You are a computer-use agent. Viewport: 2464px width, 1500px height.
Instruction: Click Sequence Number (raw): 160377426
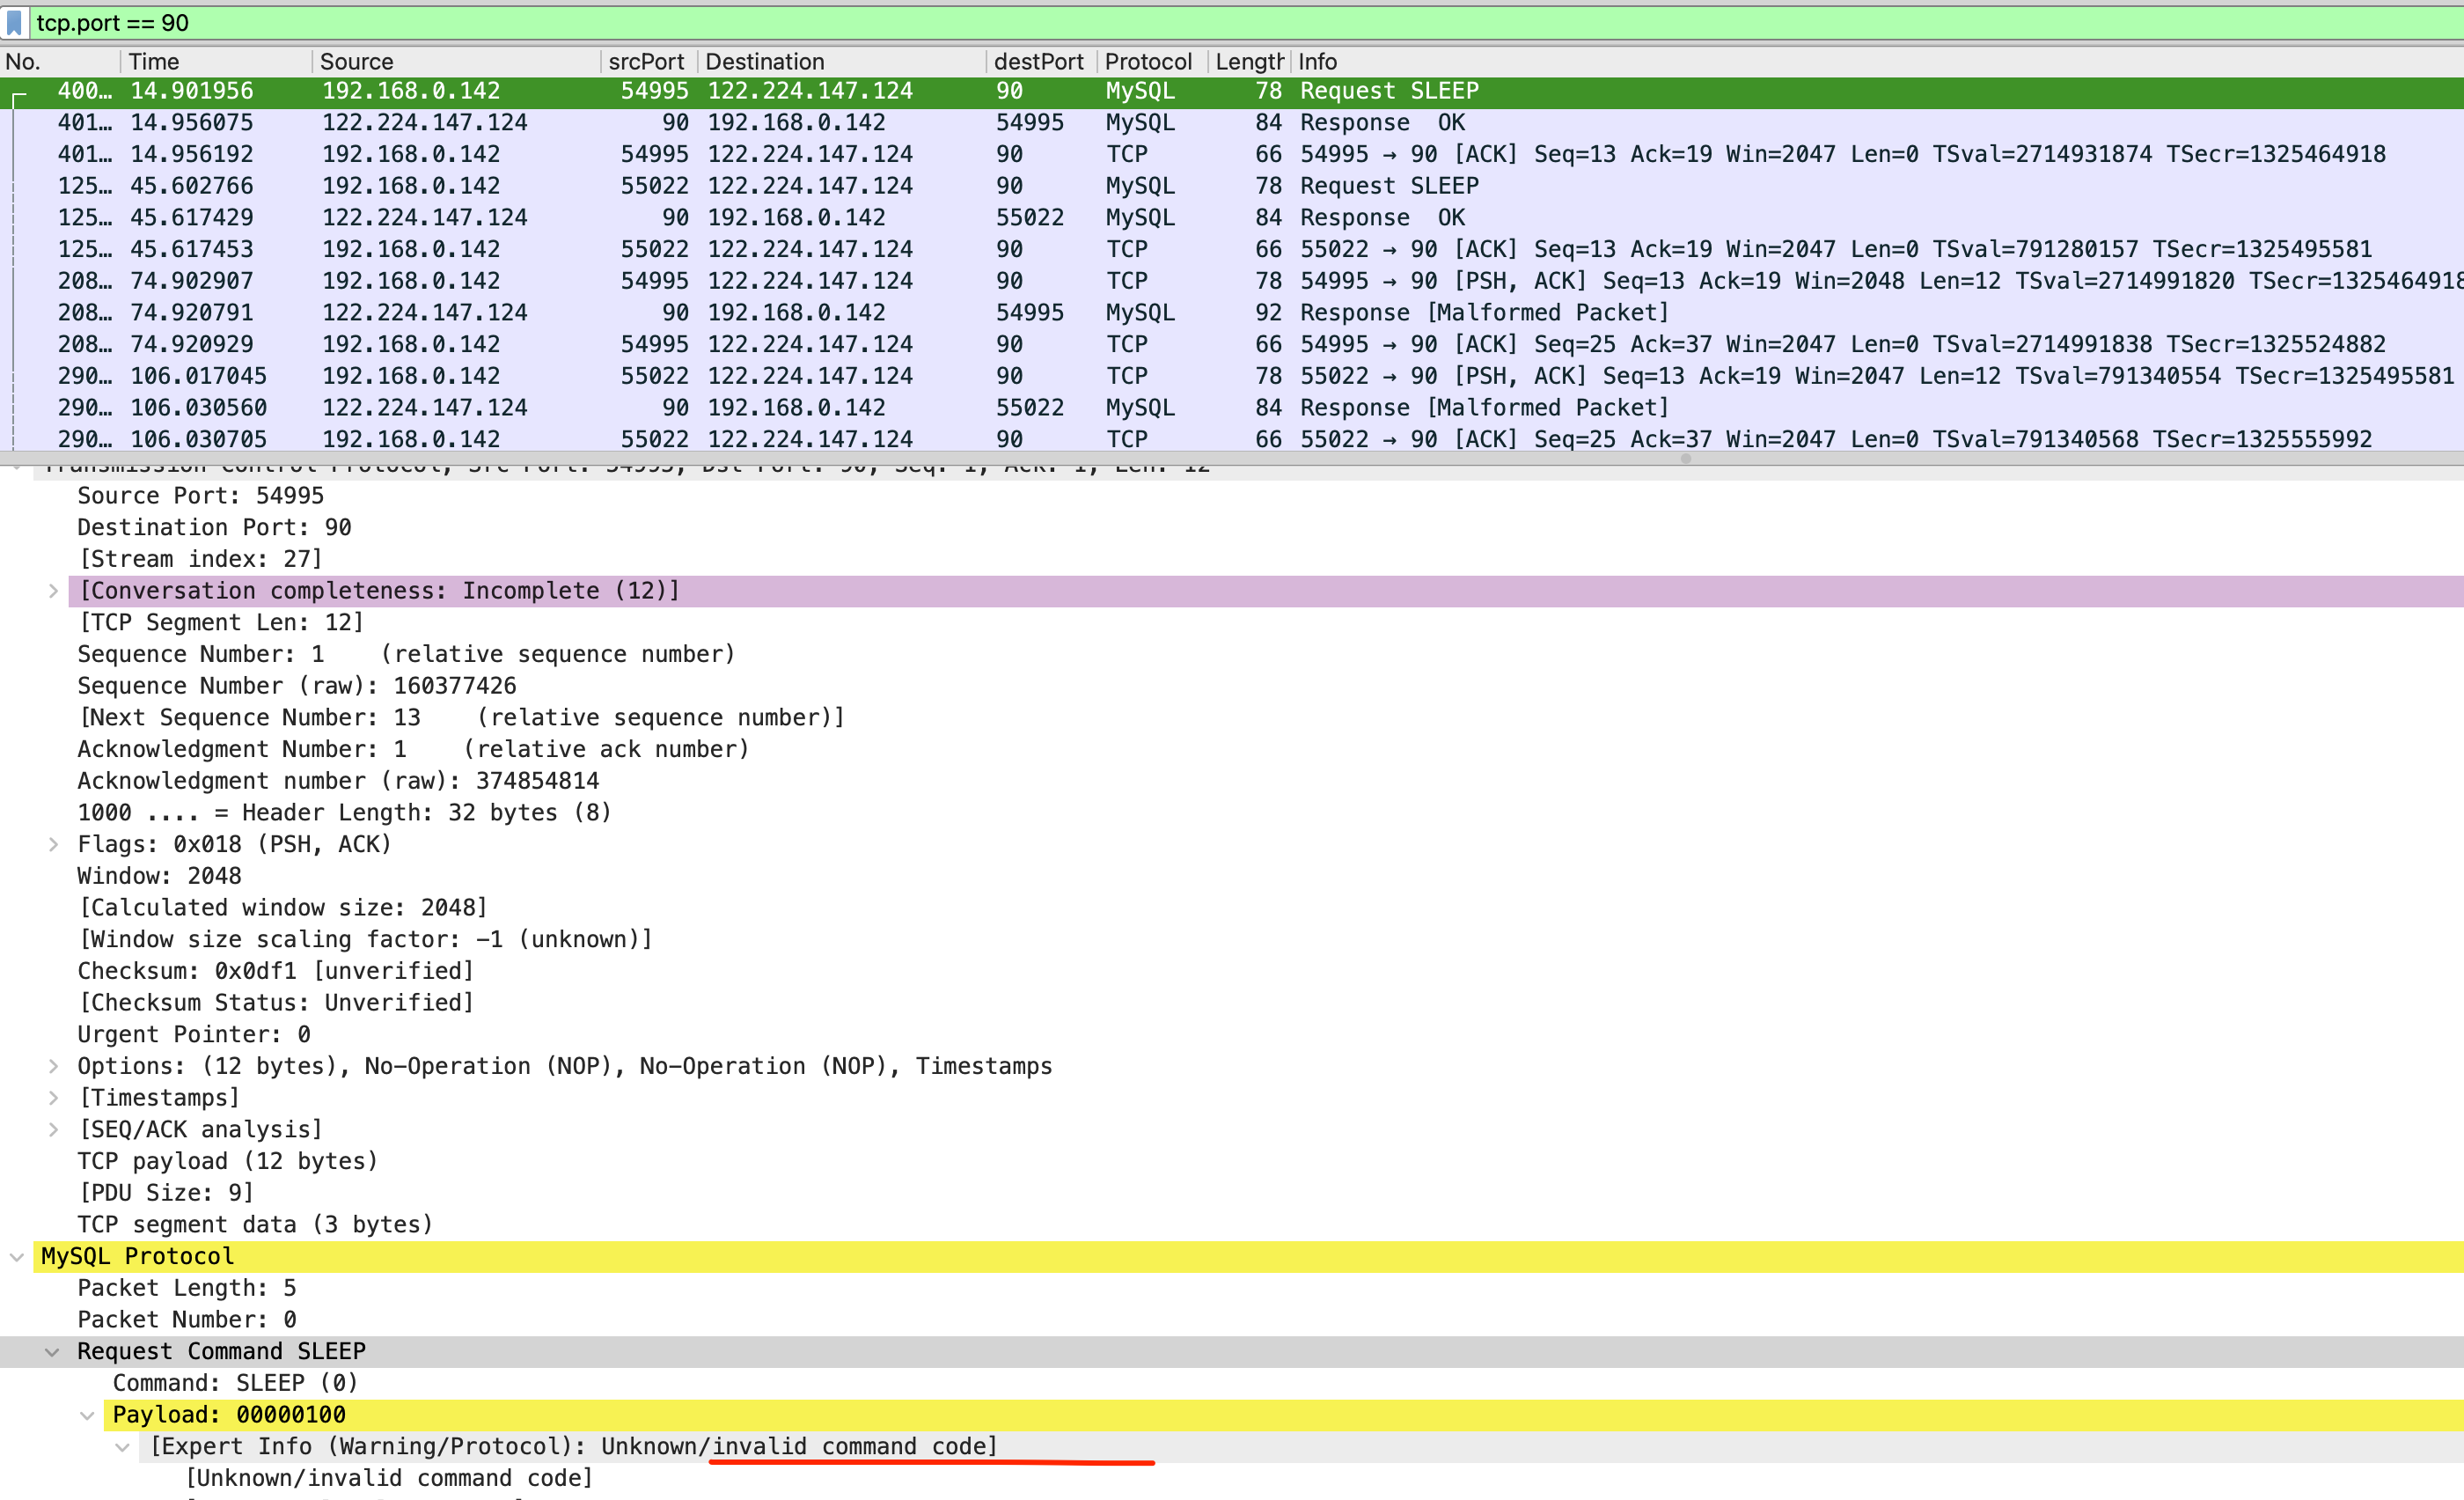297,686
